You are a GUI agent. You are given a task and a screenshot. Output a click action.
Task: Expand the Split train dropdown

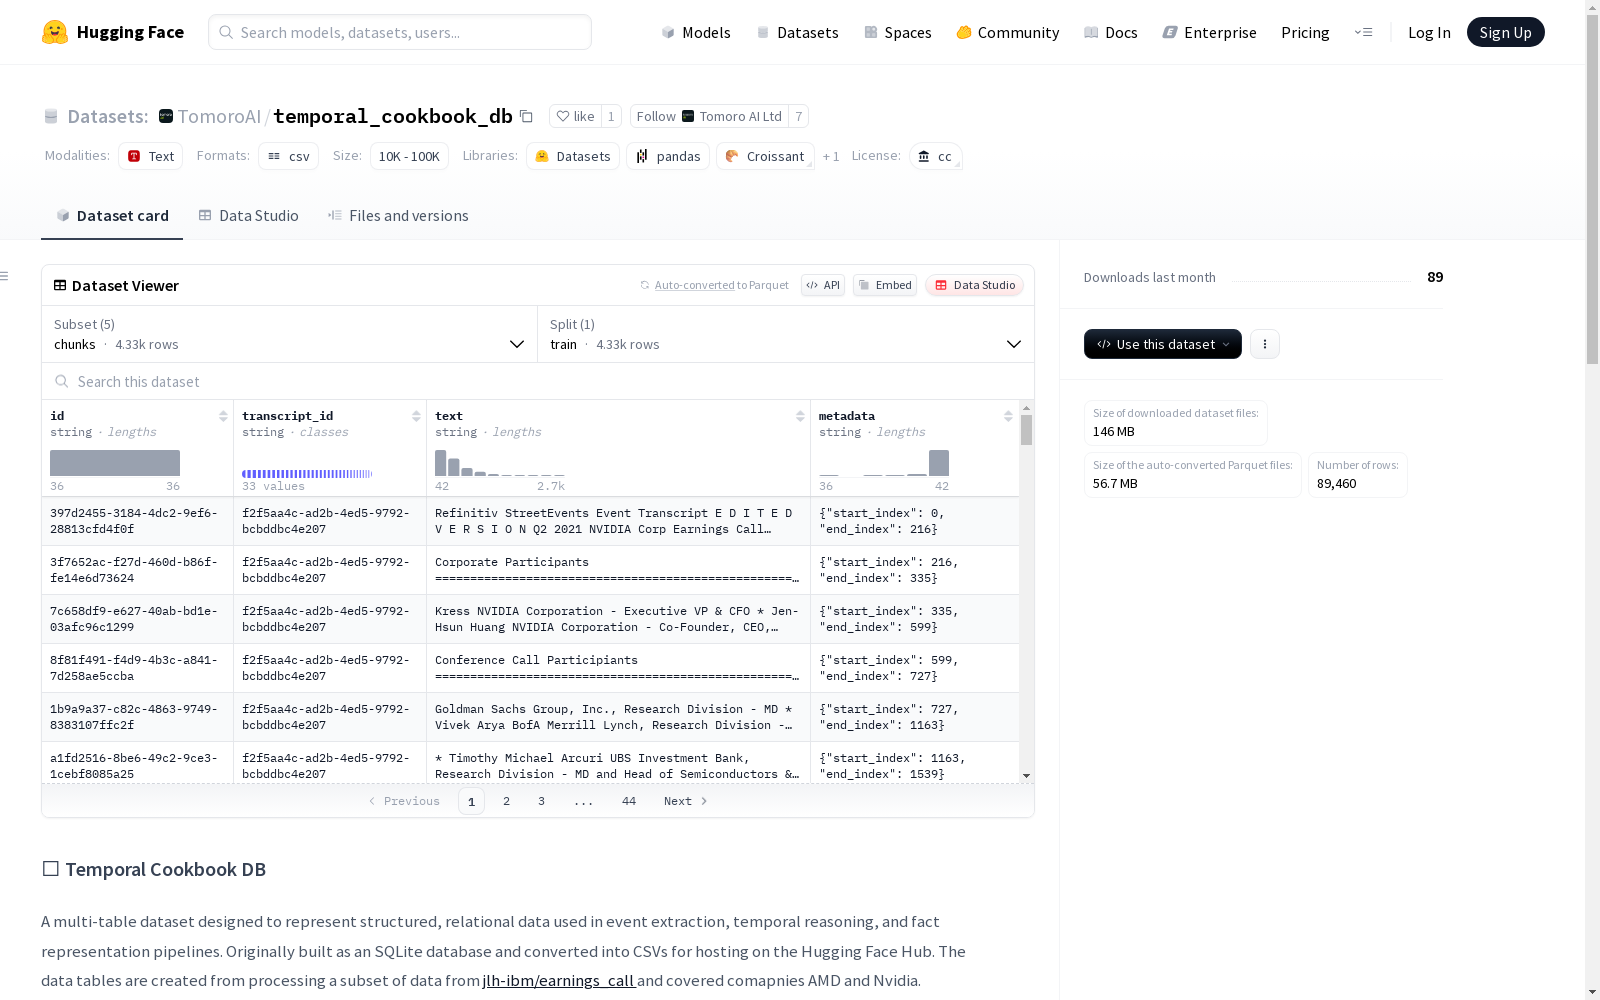coord(786,334)
